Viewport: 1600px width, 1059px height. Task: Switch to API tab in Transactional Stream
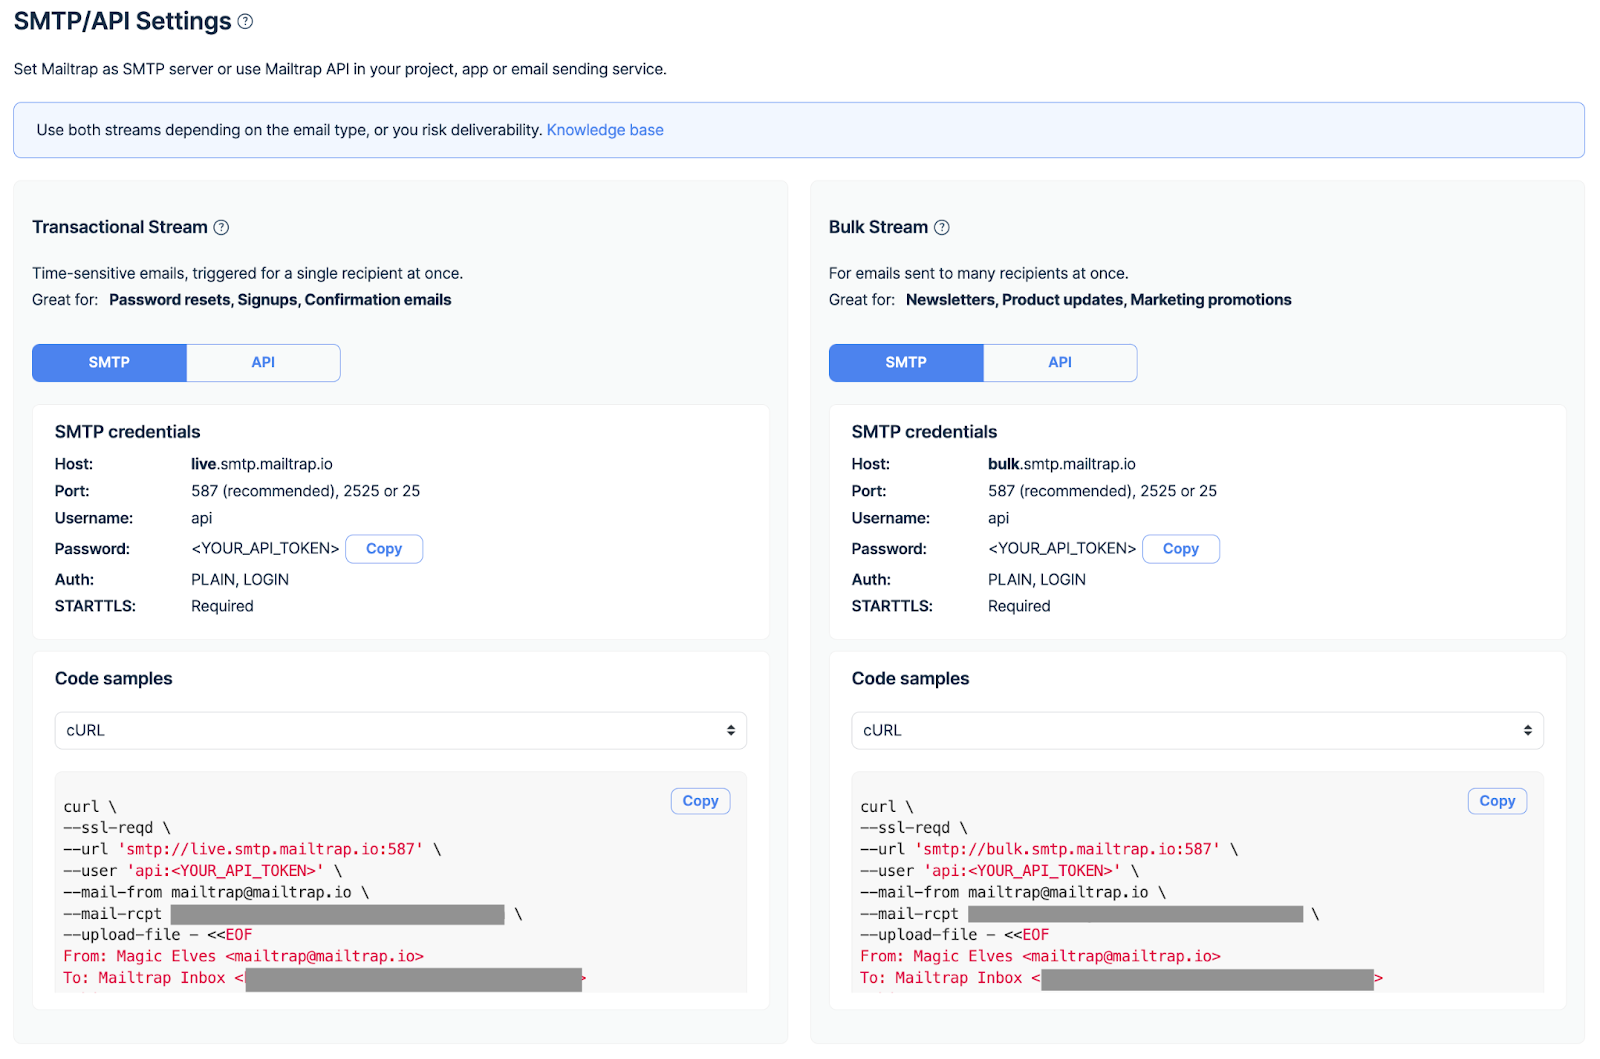click(263, 363)
